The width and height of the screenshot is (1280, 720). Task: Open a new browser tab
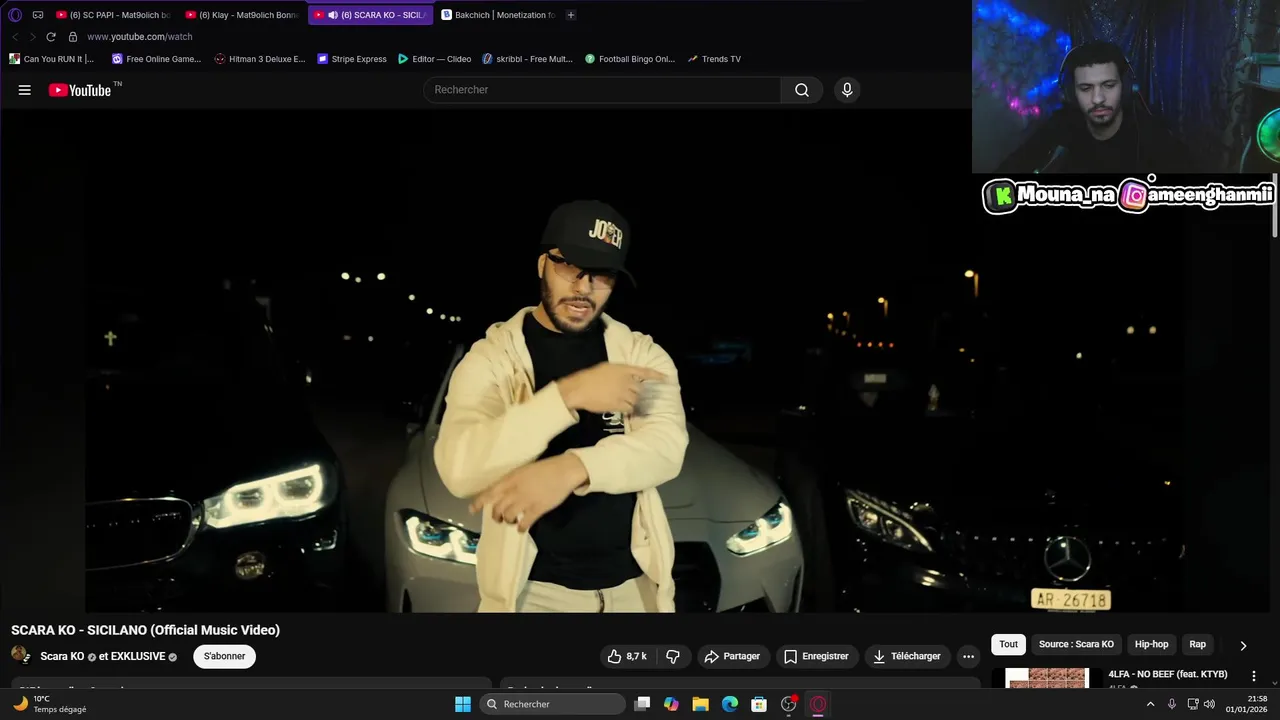pos(571,15)
